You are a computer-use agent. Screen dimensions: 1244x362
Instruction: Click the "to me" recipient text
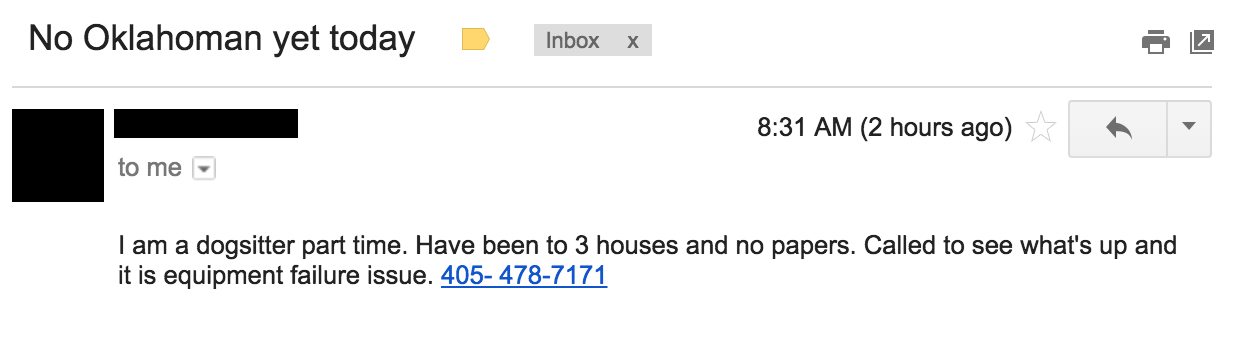150,168
